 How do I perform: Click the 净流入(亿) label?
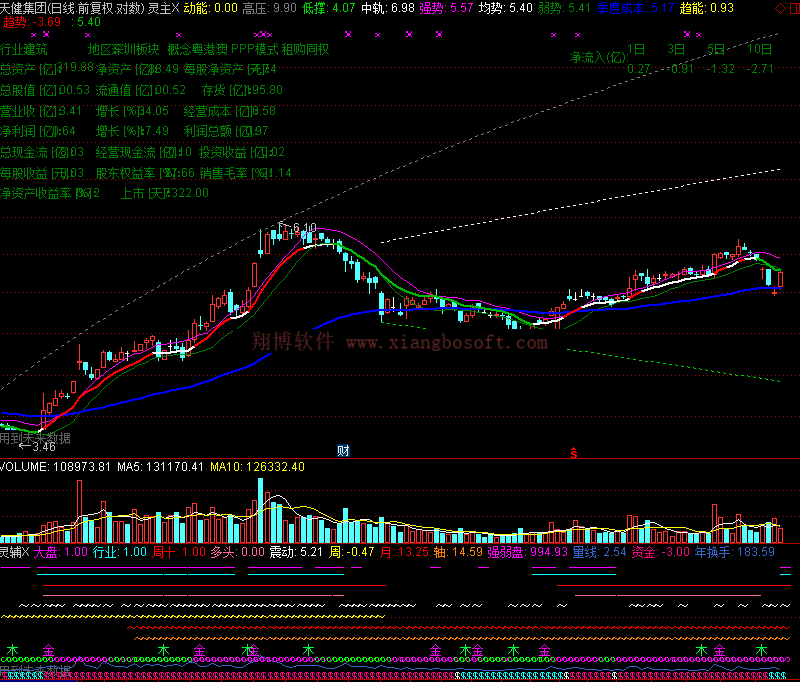[x=598, y=57]
